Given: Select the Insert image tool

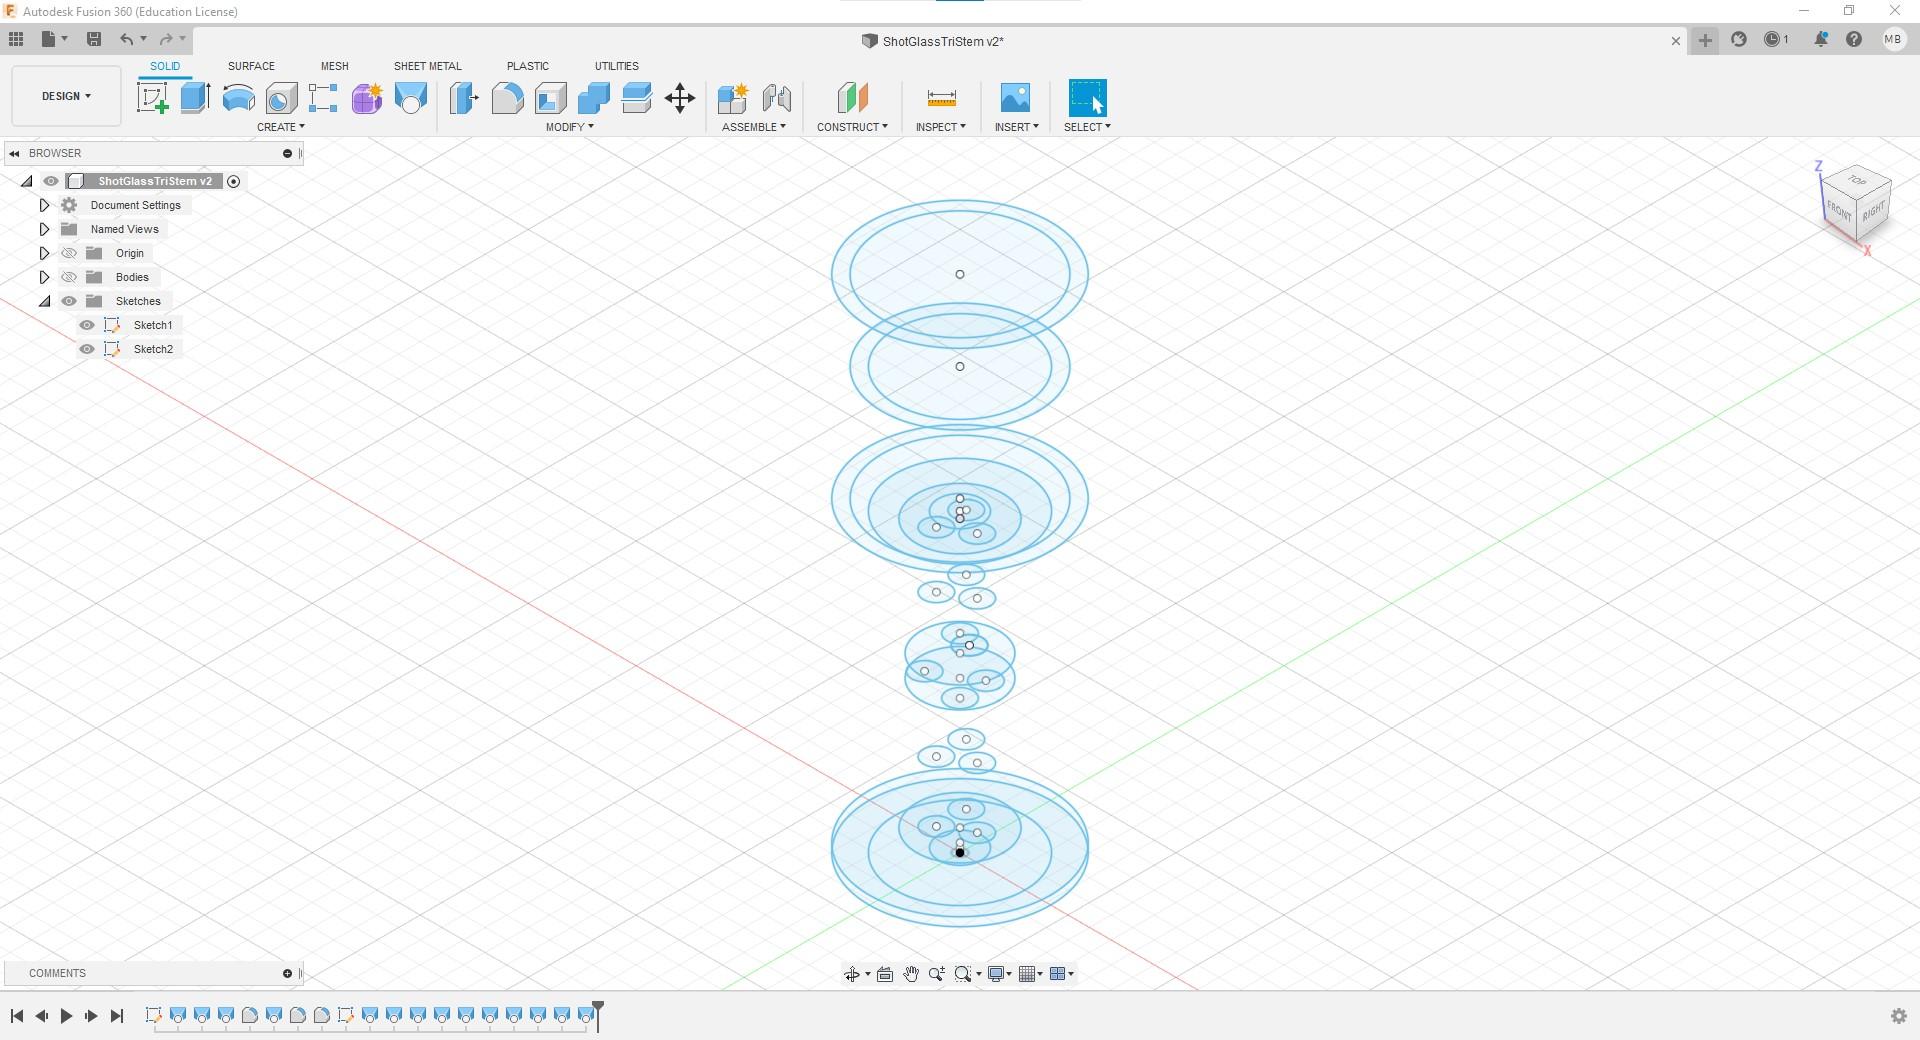Looking at the screenshot, I should tap(1015, 98).
